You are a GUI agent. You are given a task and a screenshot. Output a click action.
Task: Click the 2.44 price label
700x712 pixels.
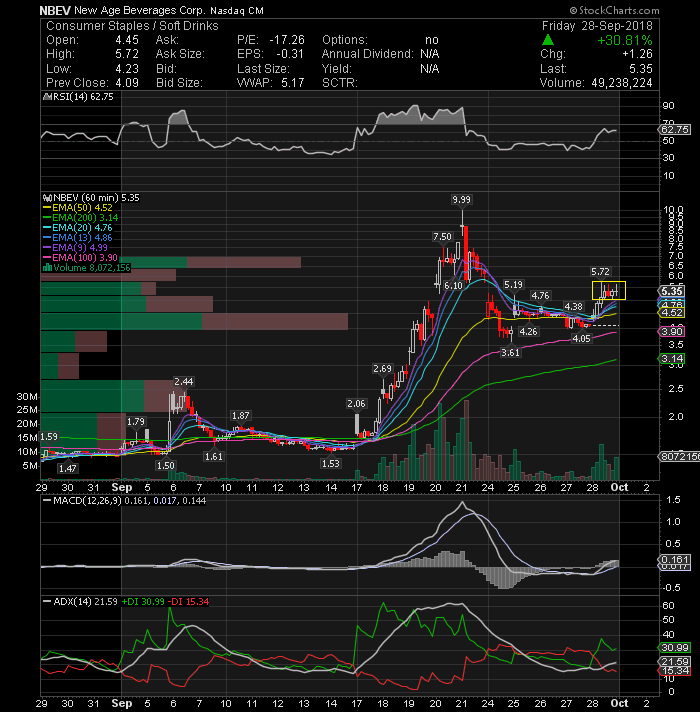pyautogui.click(x=184, y=381)
